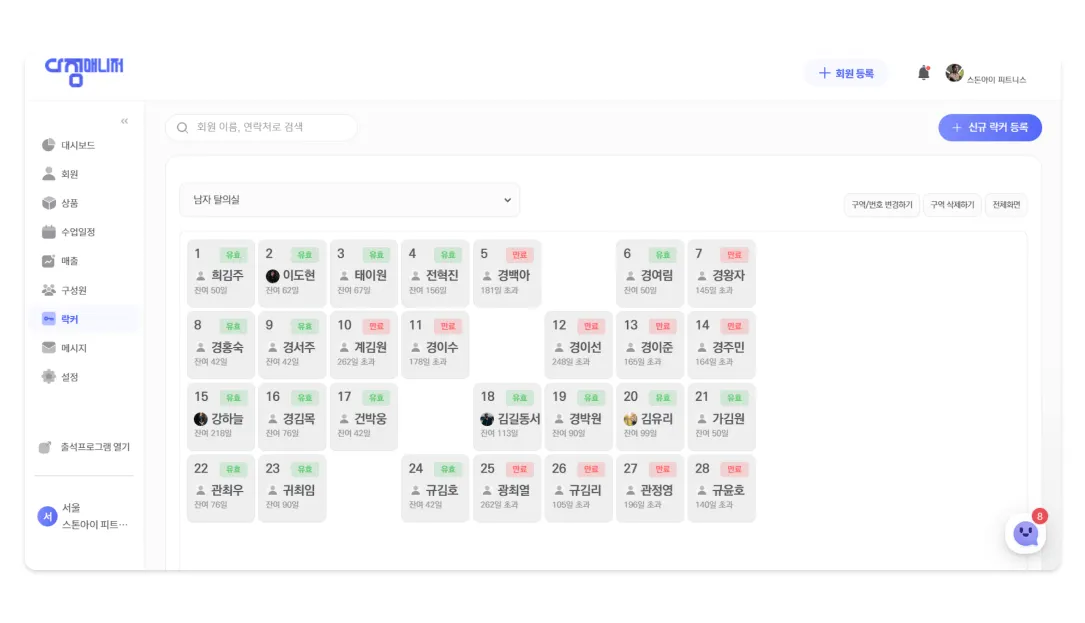Open locker 8 card for 경홍숙

pos(221,345)
